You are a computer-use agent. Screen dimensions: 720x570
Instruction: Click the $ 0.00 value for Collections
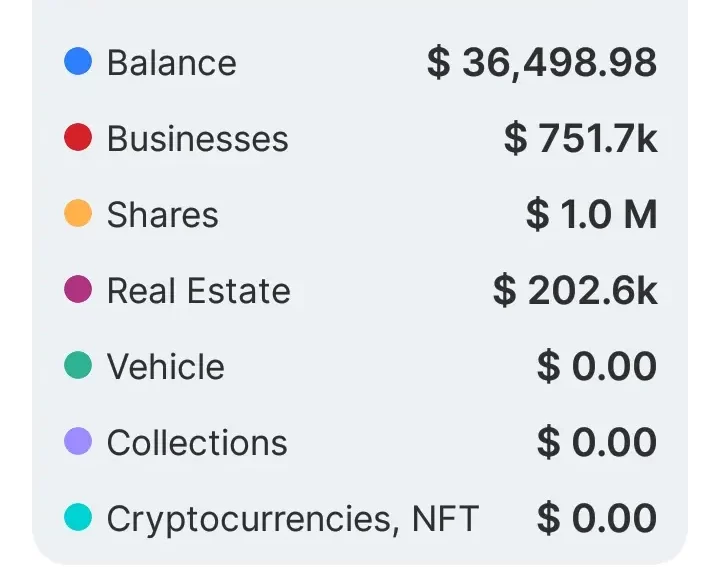click(596, 443)
